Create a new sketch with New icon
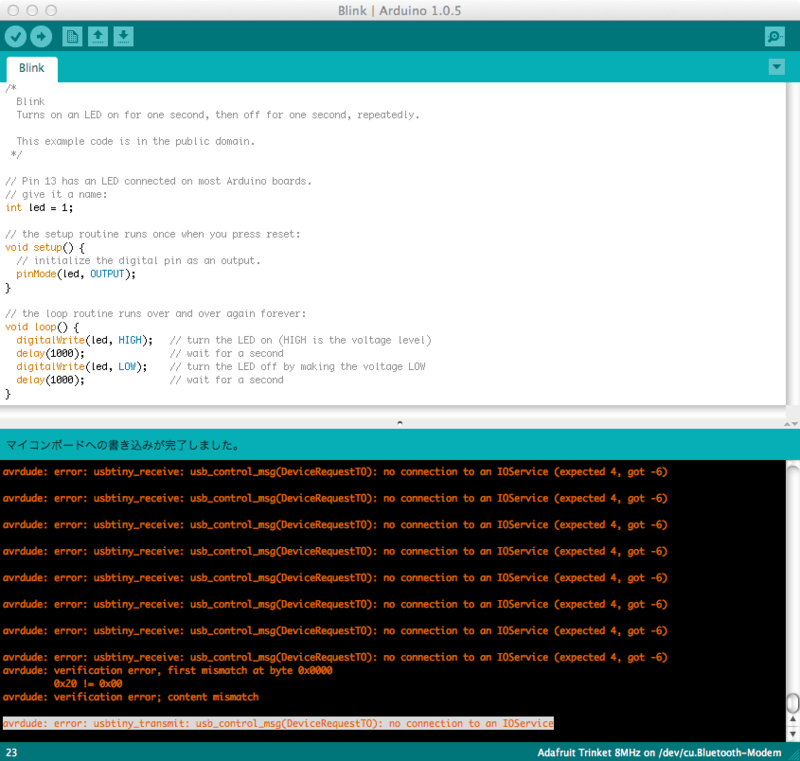Viewport: 800px width, 761px height. pyautogui.click(x=72, y=37)
